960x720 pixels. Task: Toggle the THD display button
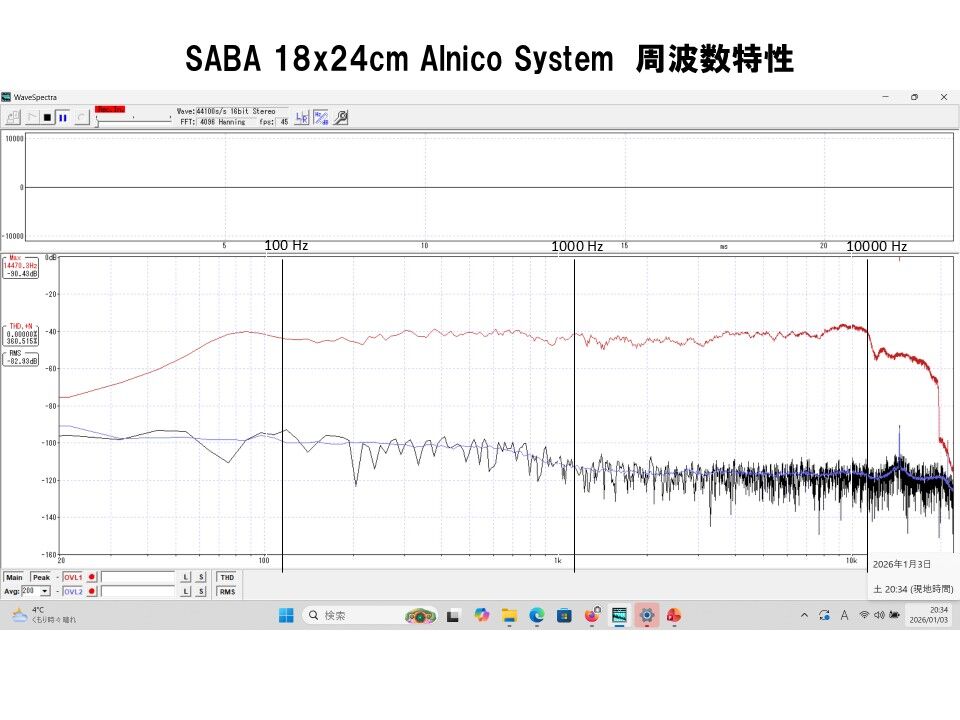coord(227,577)
